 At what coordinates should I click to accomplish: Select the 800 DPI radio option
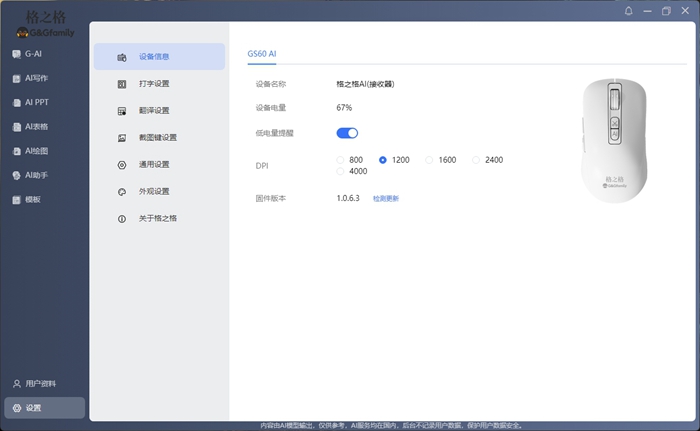point(342,160)
